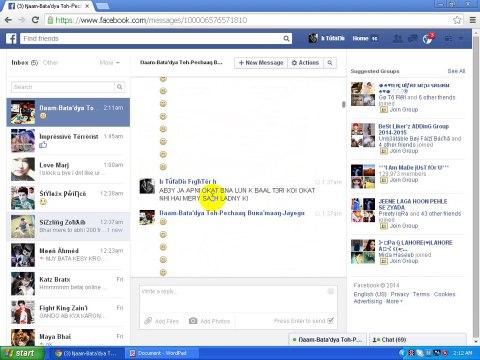Click the message thread scrollbar handle
480x360 pixels.
pyautogui.click(x=343, y=104)
